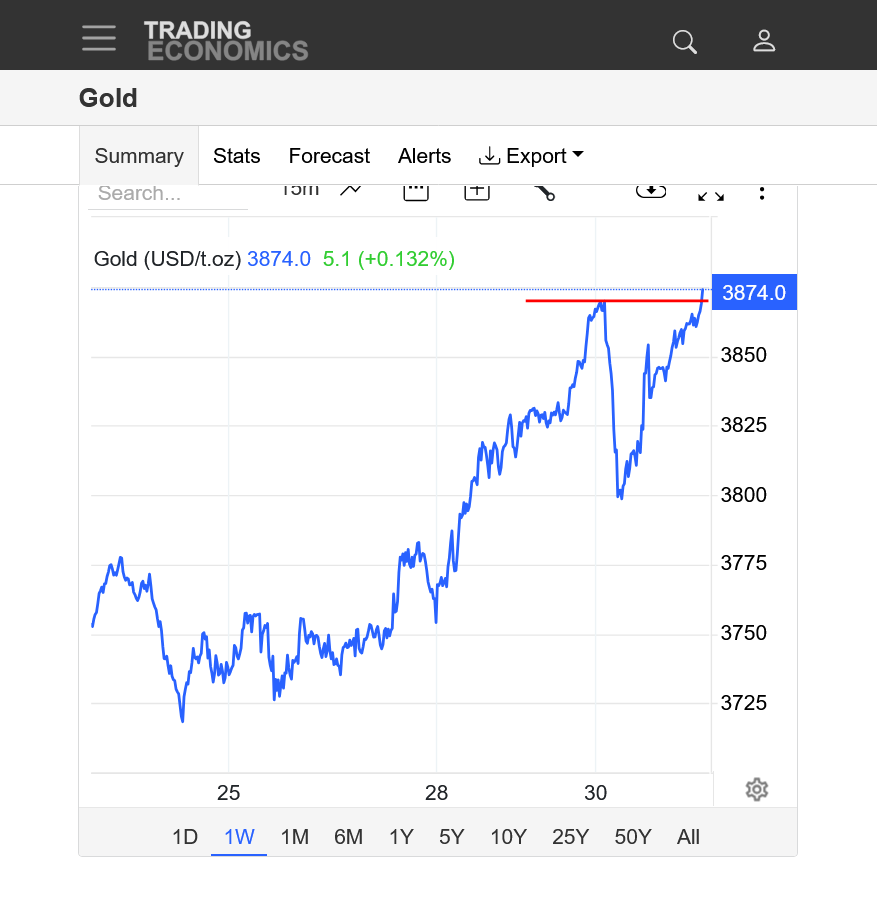Open the user account profile icon
This screenshot has width=877, height=901.
pos(764,40)
